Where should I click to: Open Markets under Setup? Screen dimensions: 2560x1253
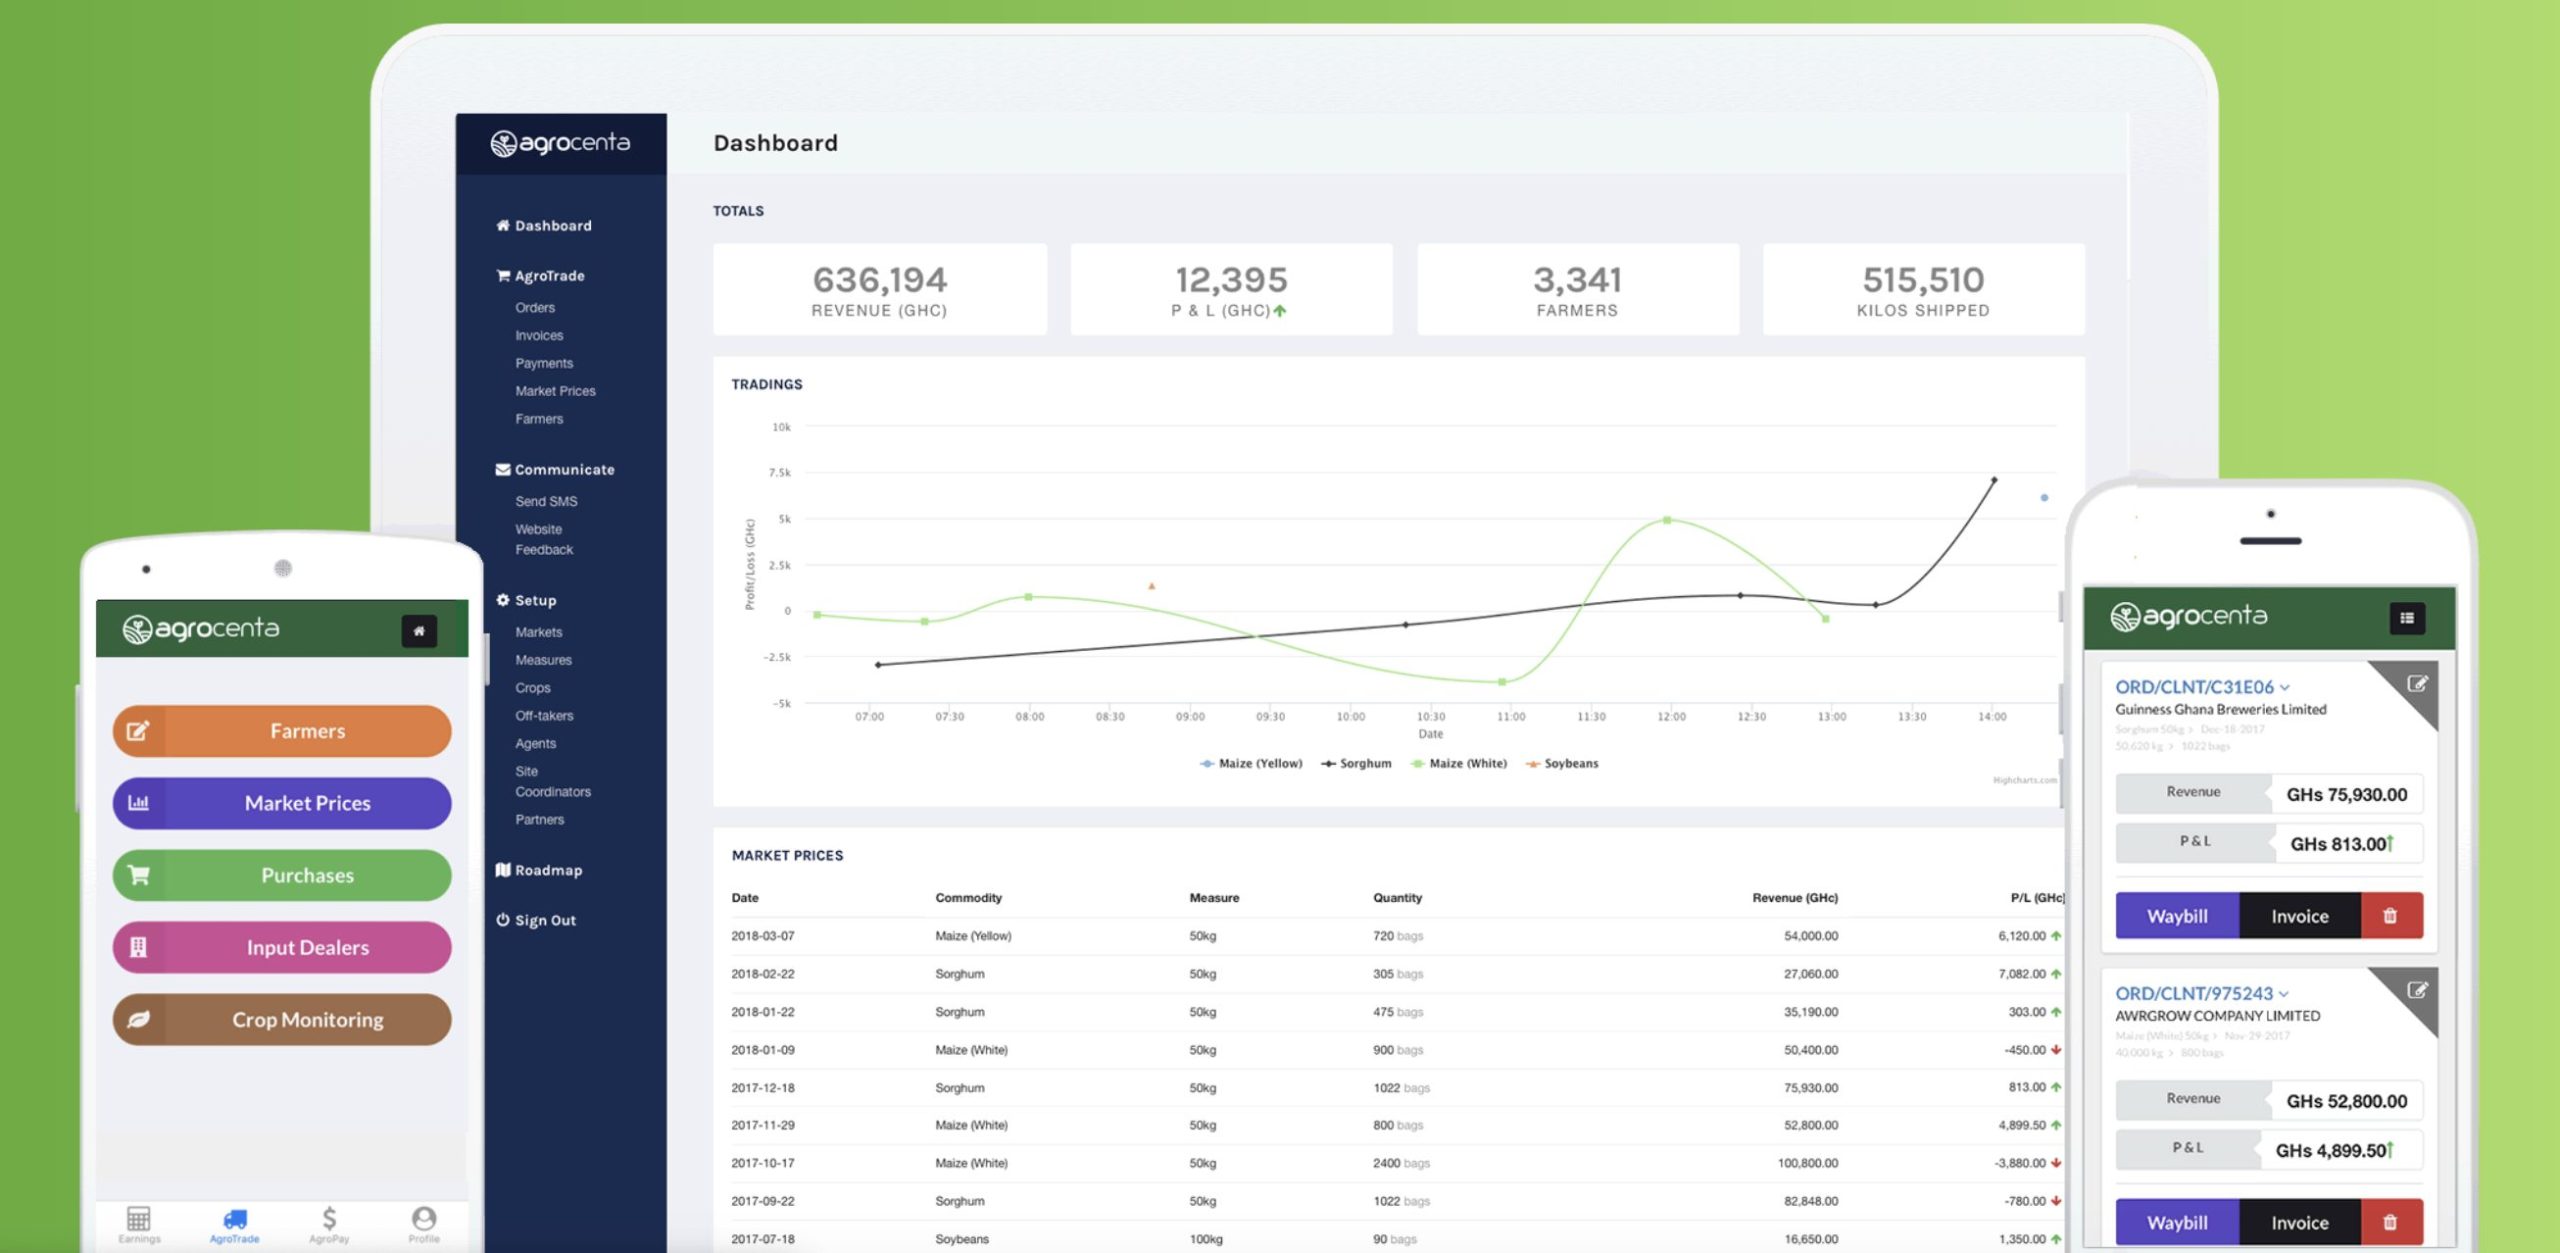[x=538, y=633]
